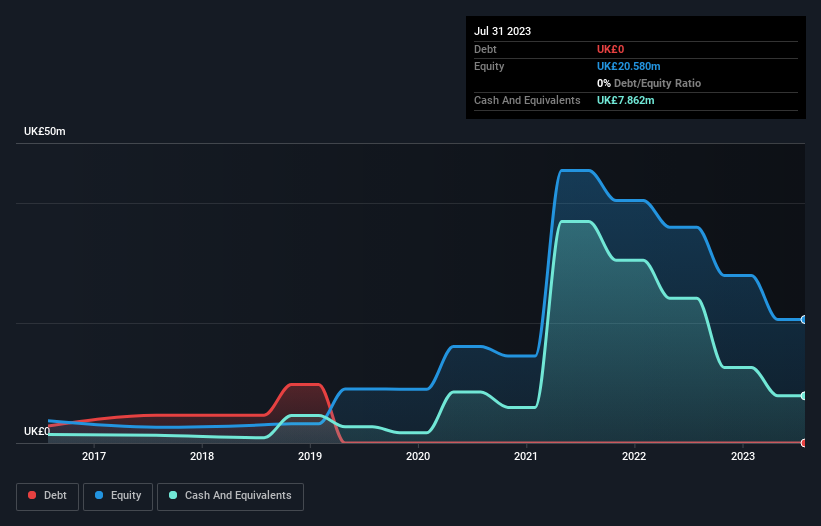
Task: Click the Cash And Equivalents tooltip row label
Action: [x=527, y=100]
